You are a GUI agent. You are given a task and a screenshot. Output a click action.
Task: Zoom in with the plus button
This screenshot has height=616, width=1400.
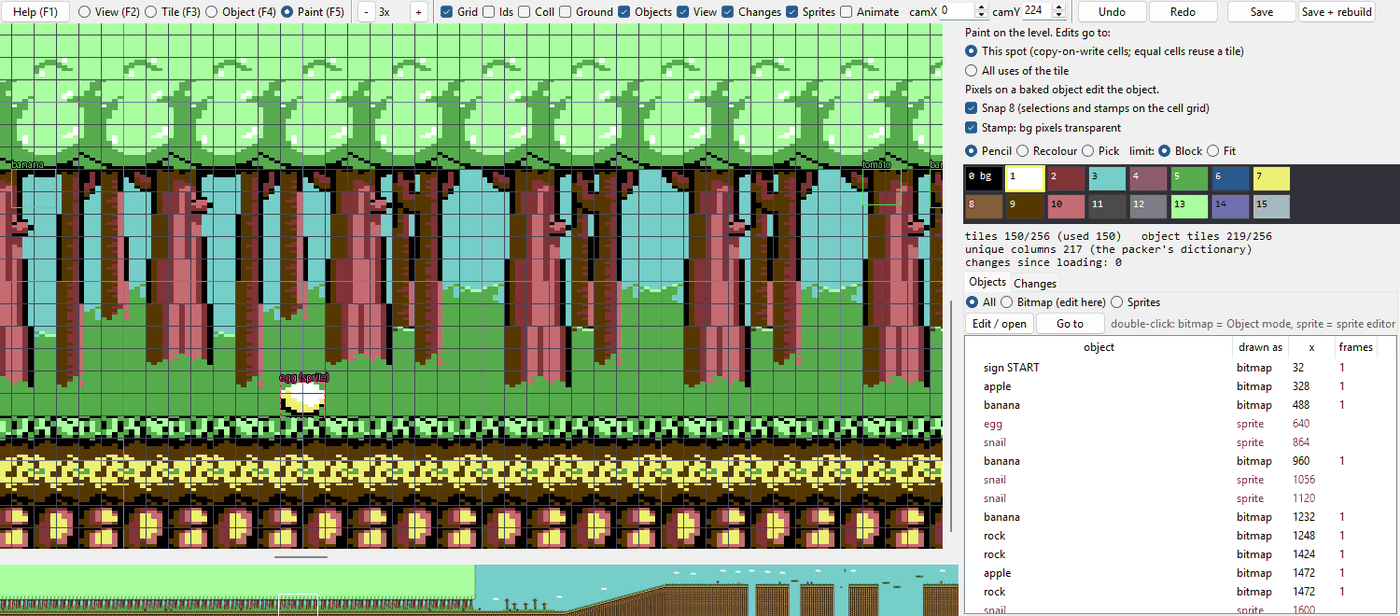(417, 12)
